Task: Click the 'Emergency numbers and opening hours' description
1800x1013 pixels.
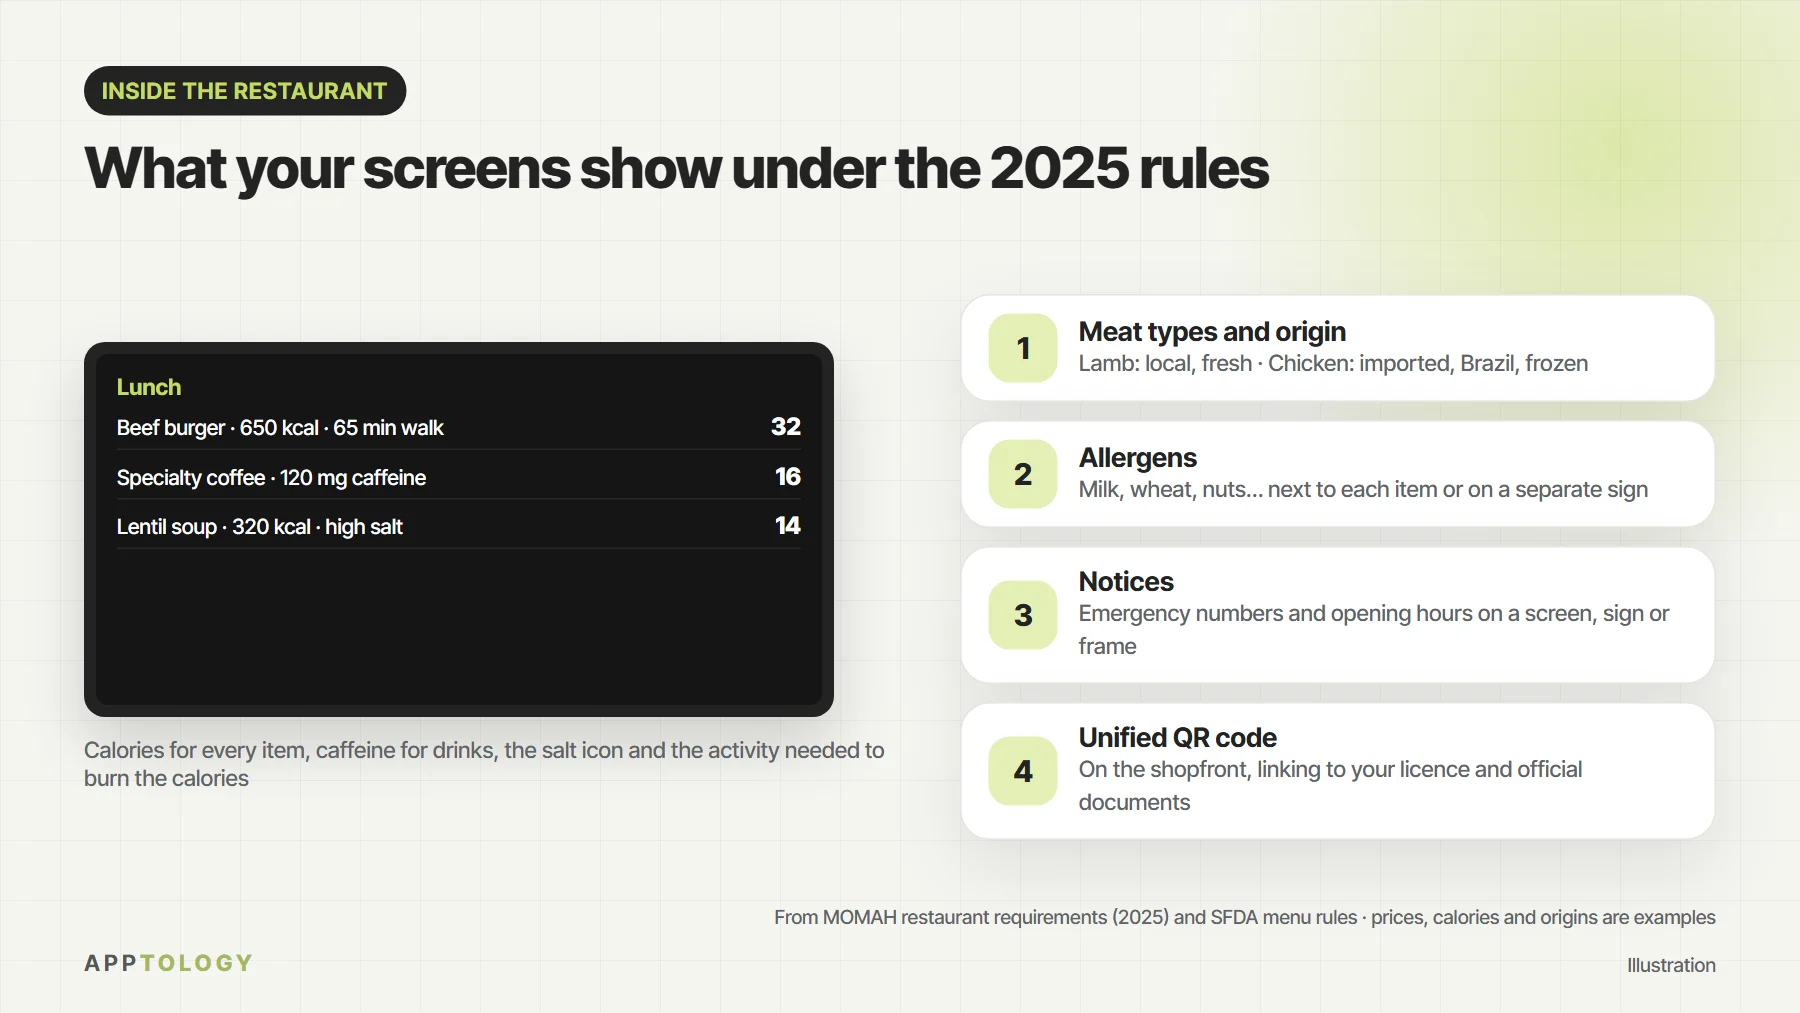Action: tap(1374, 630)
